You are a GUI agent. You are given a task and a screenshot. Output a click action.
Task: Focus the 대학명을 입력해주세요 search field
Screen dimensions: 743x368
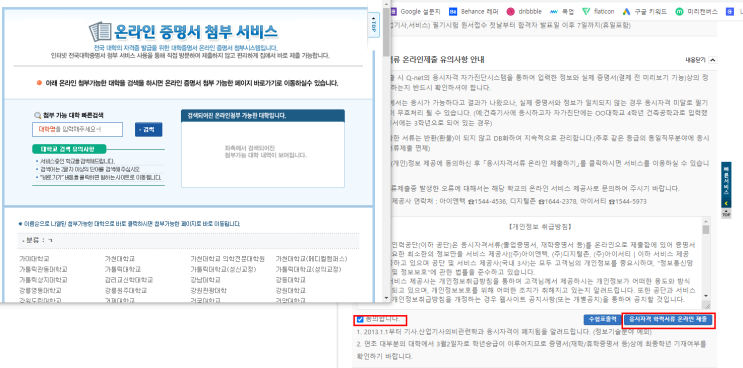(78, 129)
